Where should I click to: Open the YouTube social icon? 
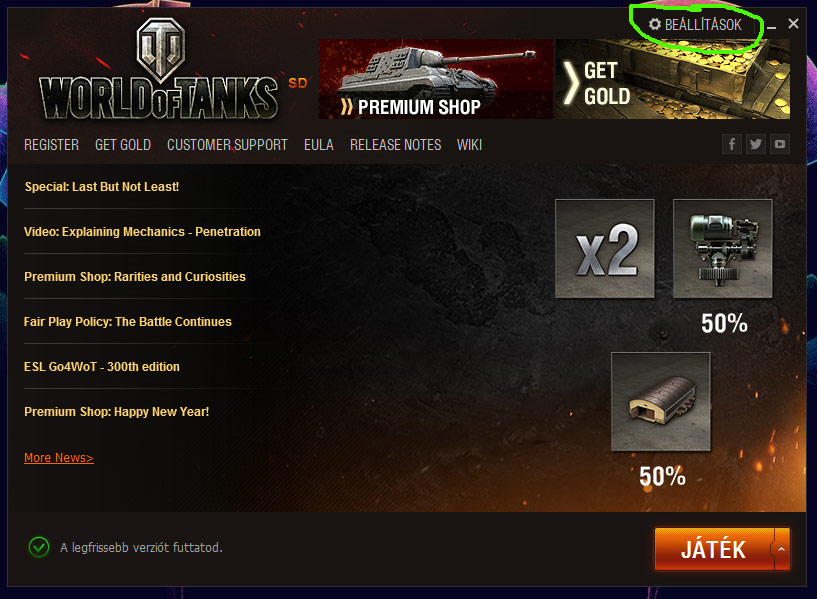tap(779, 144)
